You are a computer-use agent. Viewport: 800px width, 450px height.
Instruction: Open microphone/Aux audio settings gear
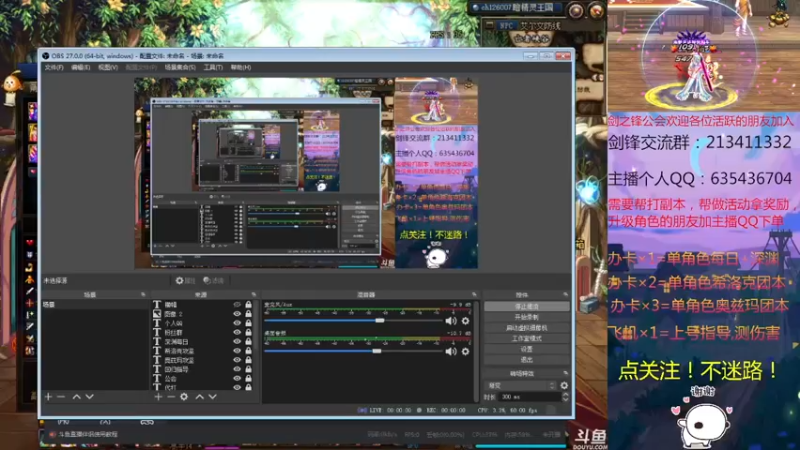click(x=465, y=321)
